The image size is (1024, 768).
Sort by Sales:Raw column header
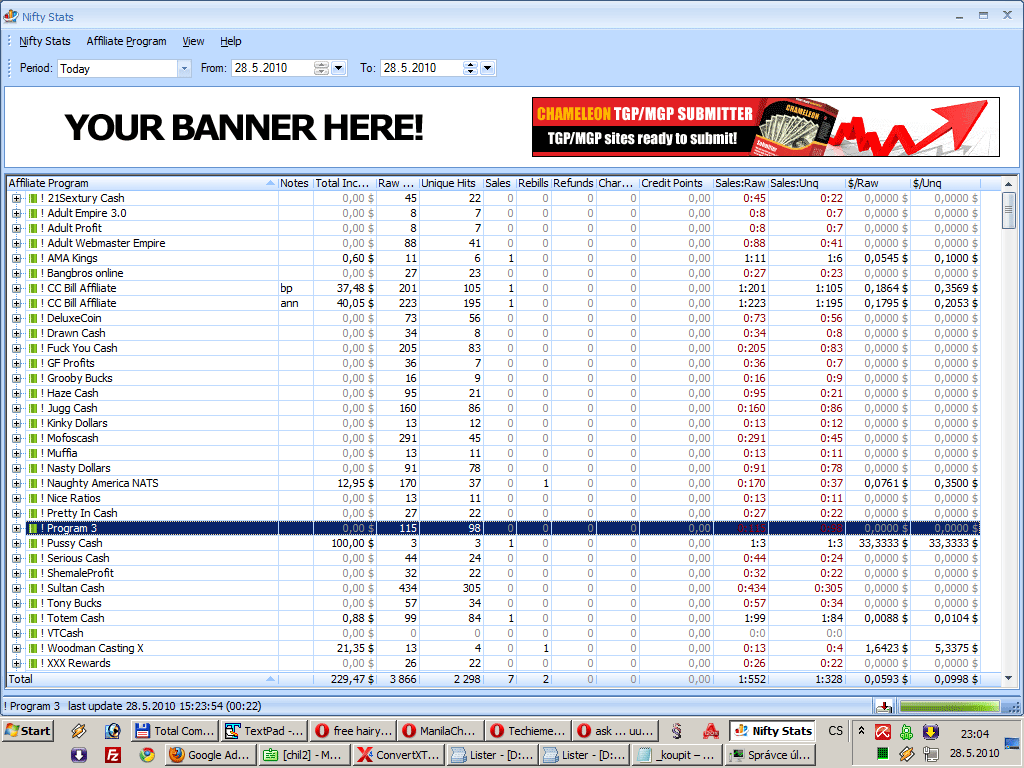(x=740, y=184)
